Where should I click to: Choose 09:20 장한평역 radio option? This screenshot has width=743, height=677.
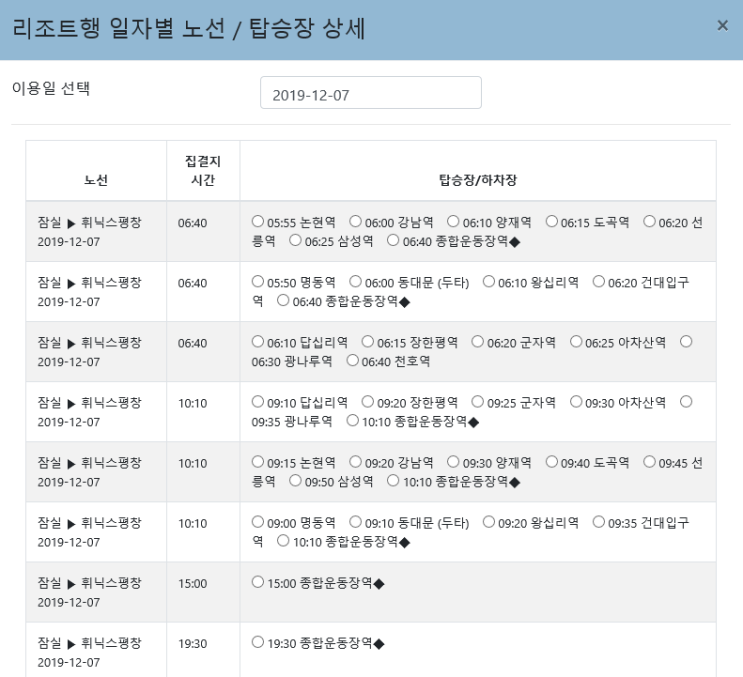(x=368, y=402)
